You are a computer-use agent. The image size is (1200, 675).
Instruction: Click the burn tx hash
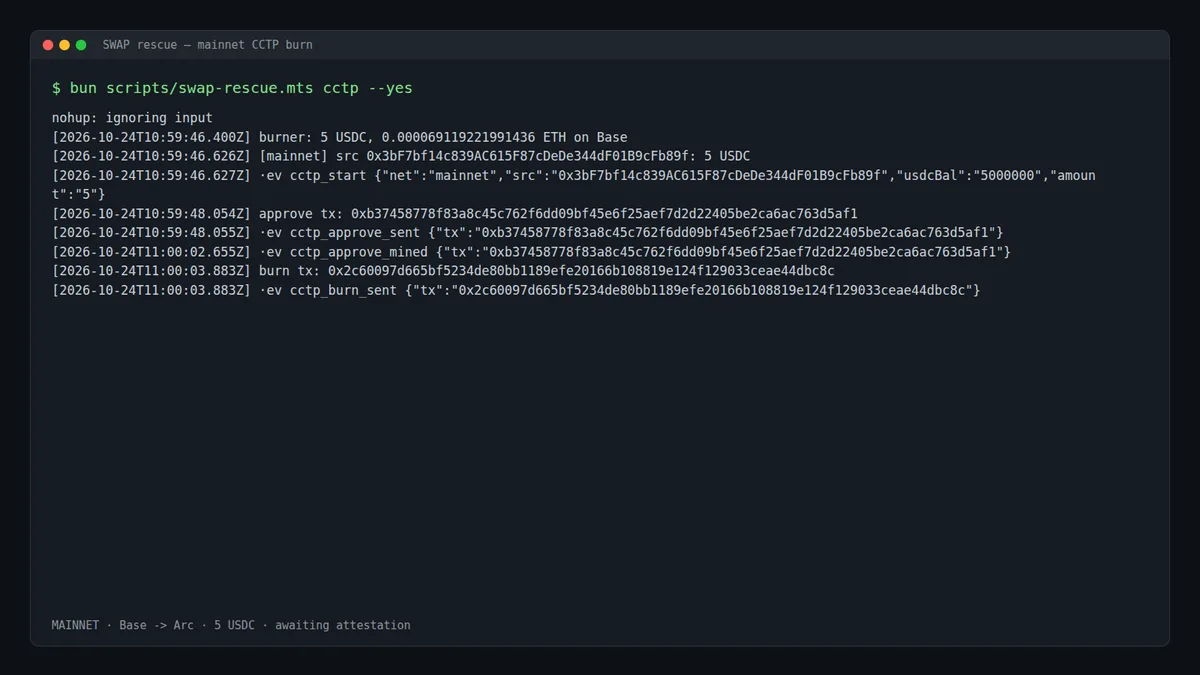(581, 271)
